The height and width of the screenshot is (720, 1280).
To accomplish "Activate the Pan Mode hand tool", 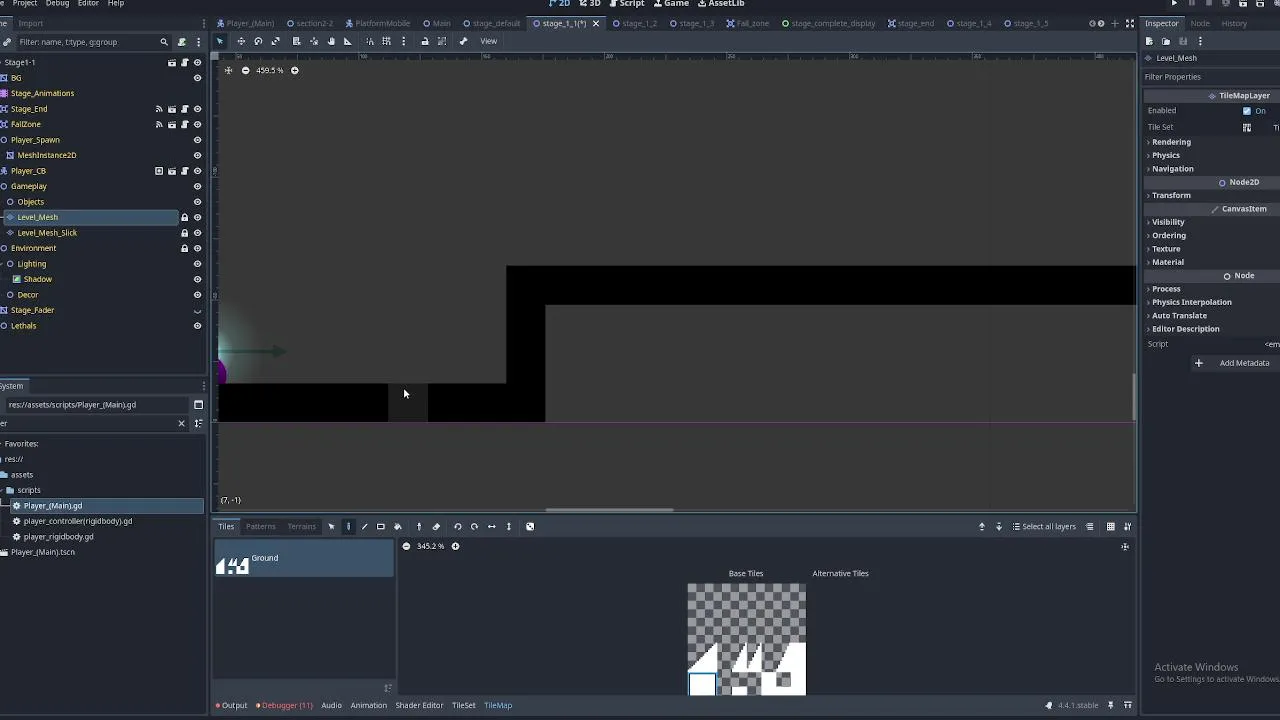I will pyautogui.click(x=331, y=41).
